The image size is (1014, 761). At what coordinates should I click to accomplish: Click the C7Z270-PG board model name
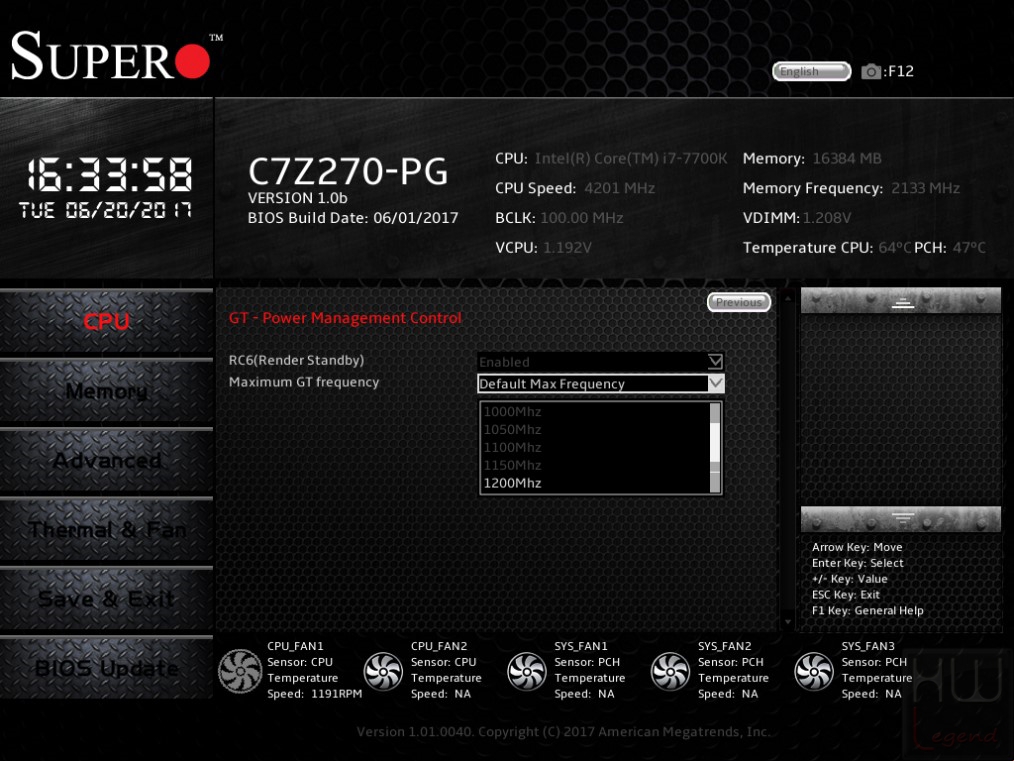coord(348,171)
